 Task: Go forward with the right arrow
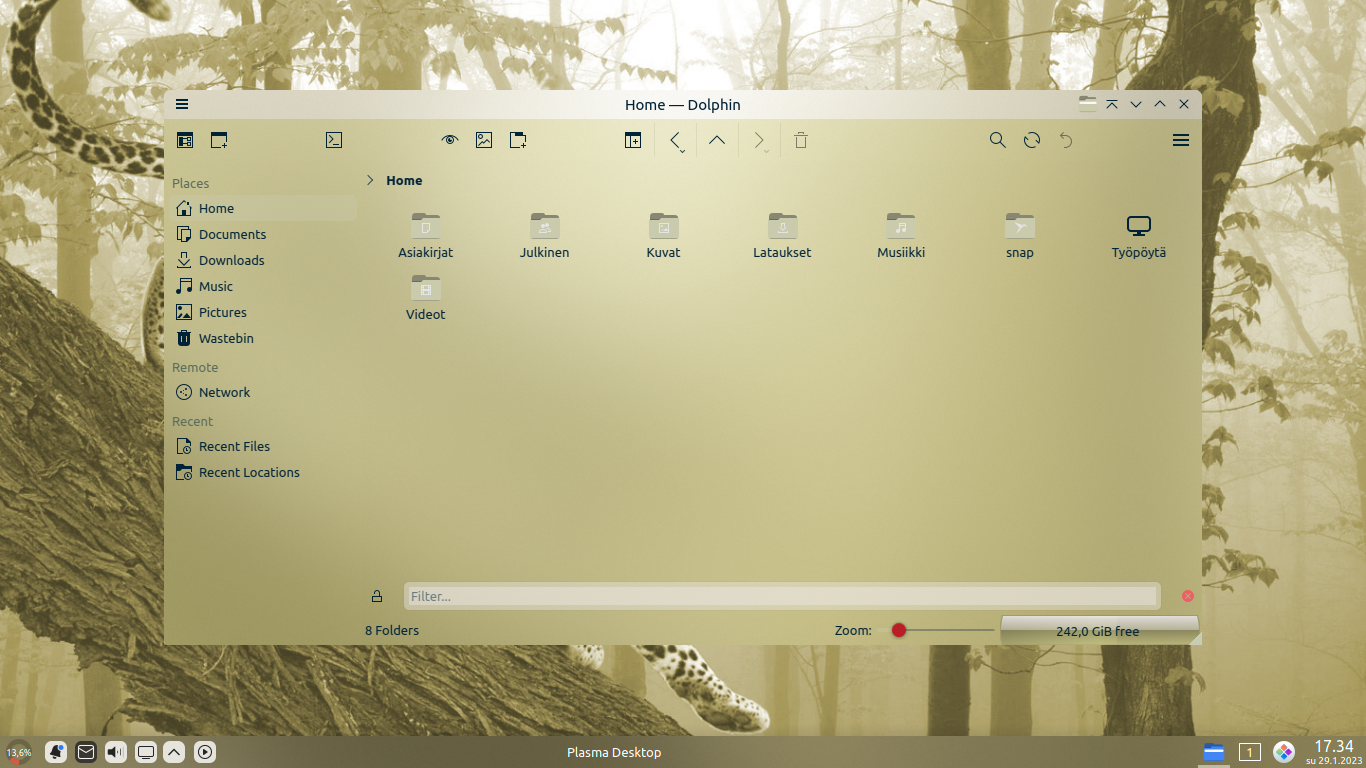click(759, 140)
